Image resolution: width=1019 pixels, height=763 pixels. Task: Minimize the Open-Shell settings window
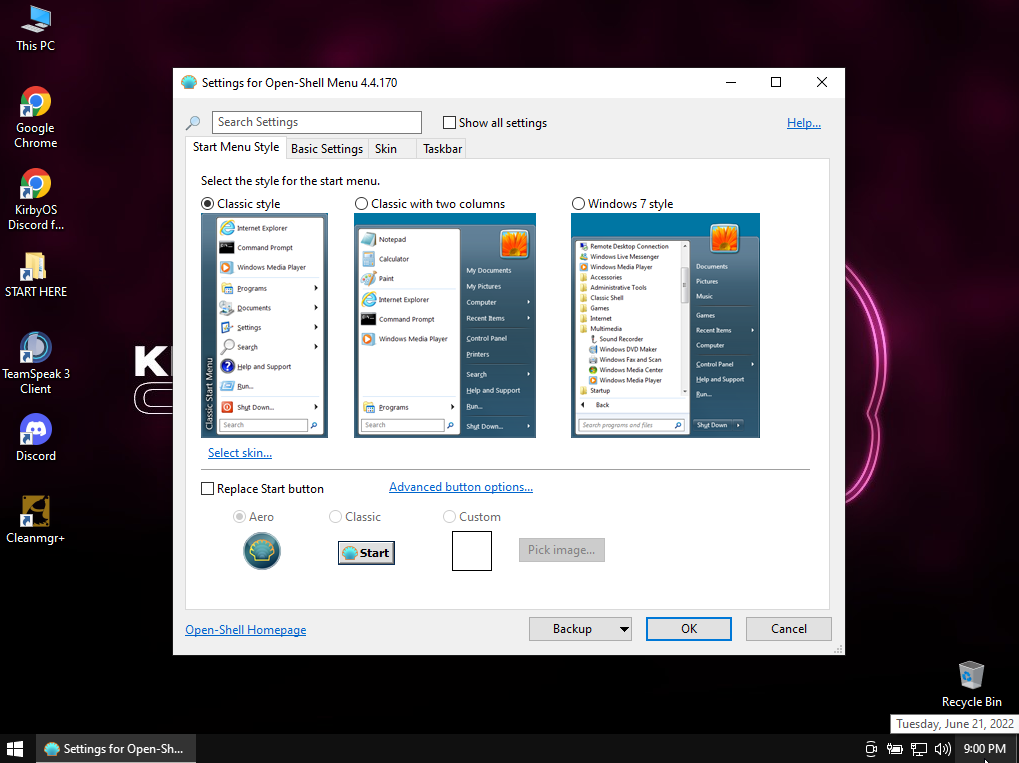tap(730, 82)
